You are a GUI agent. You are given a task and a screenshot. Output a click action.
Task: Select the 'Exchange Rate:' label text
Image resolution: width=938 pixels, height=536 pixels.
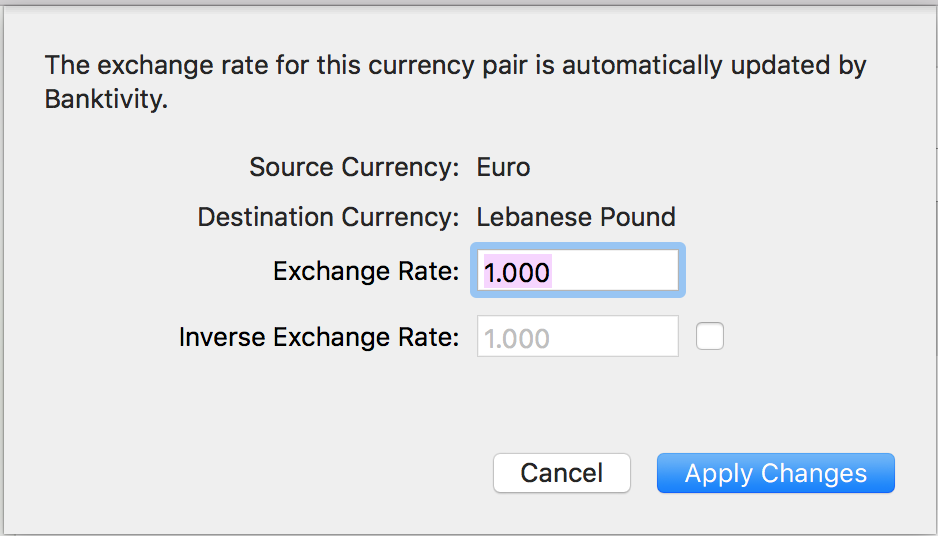[366, 271]
